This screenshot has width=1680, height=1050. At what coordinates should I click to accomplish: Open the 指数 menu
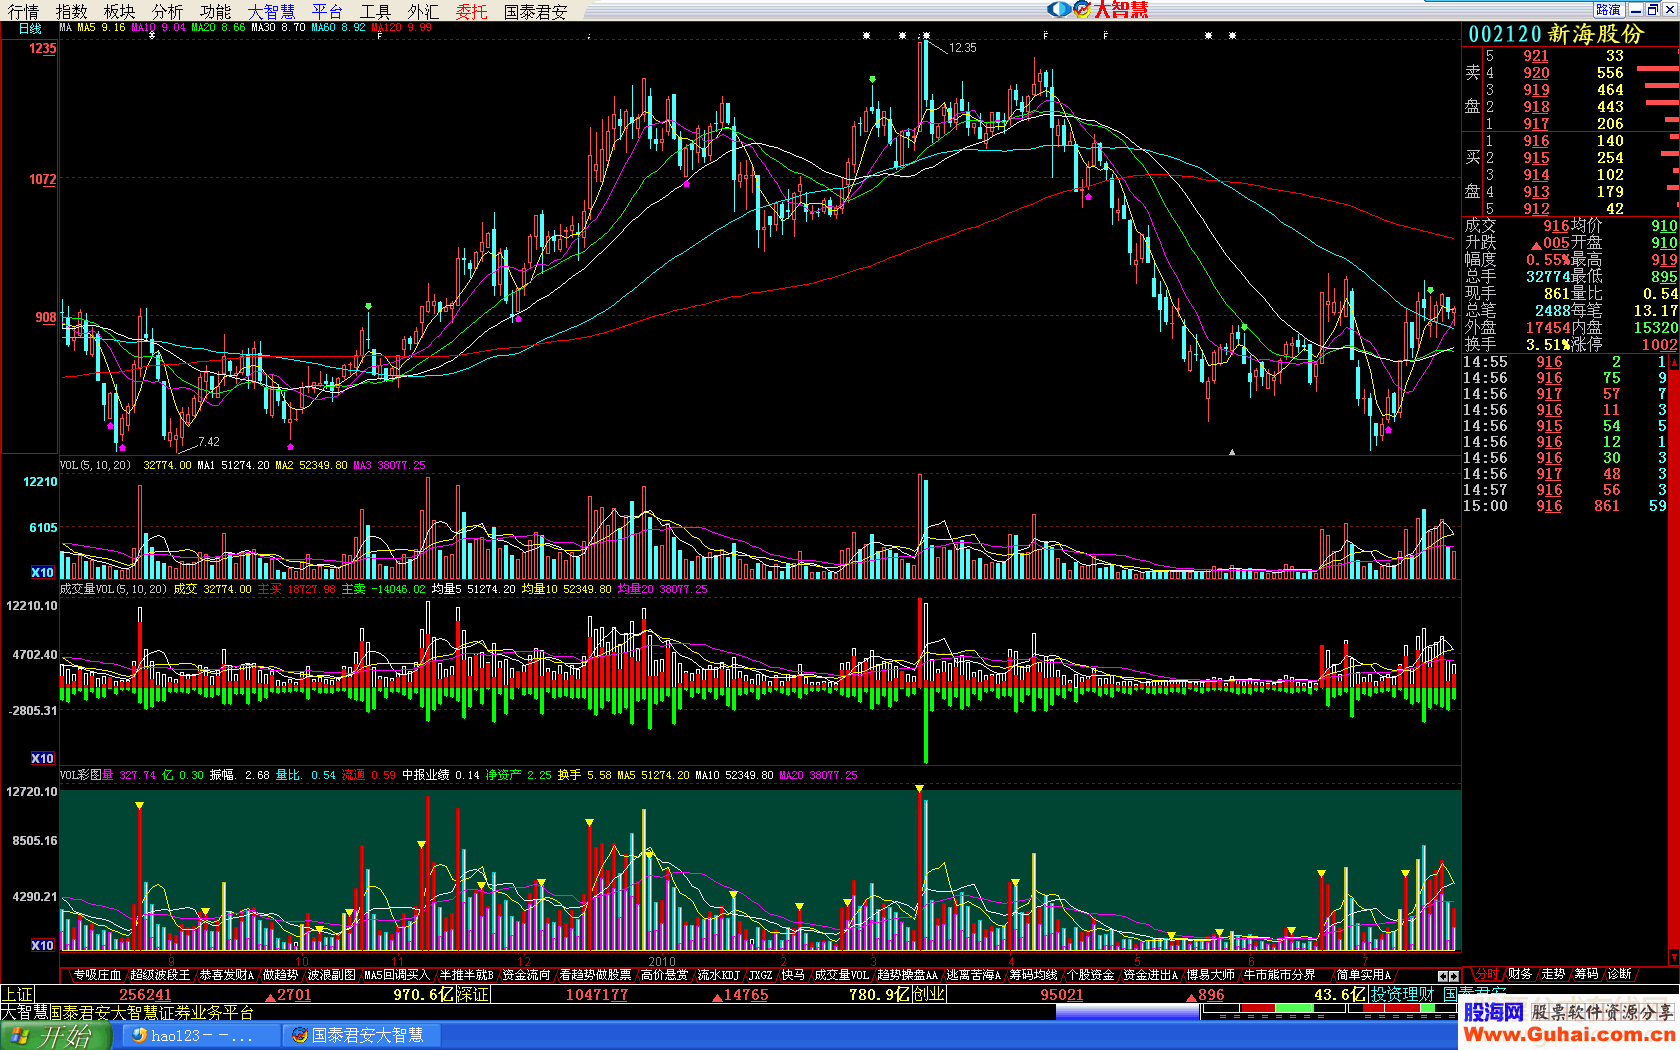point(71,12)
